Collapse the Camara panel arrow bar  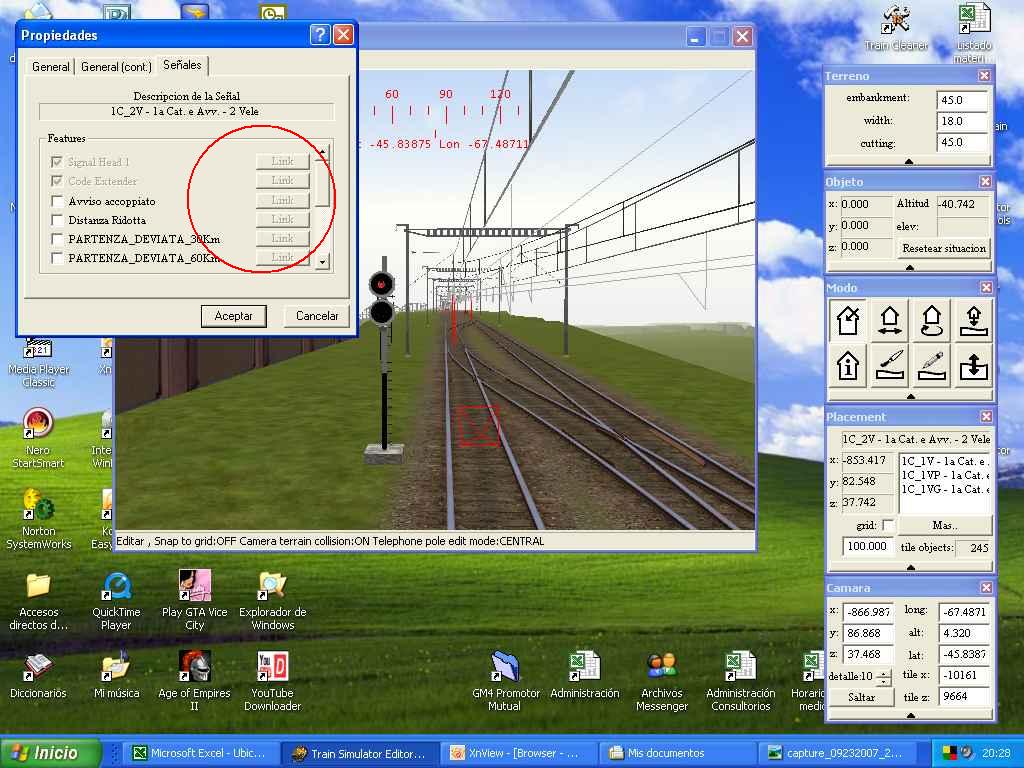pos(909,715)
